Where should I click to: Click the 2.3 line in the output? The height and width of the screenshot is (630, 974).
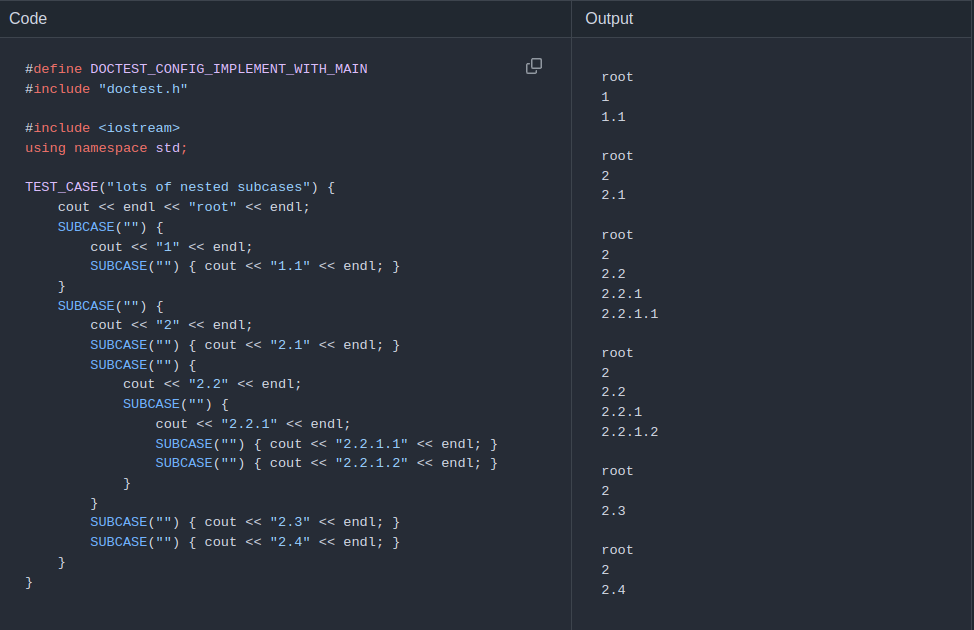(613, 511)
